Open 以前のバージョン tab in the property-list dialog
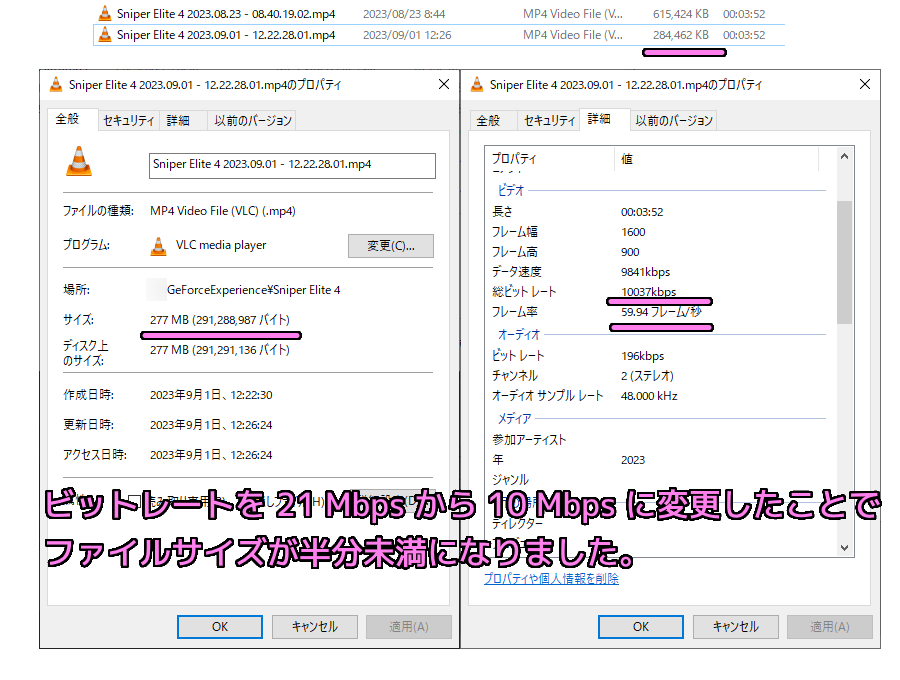The height and width of the screenshot is (680, 900). pos(674,121)
